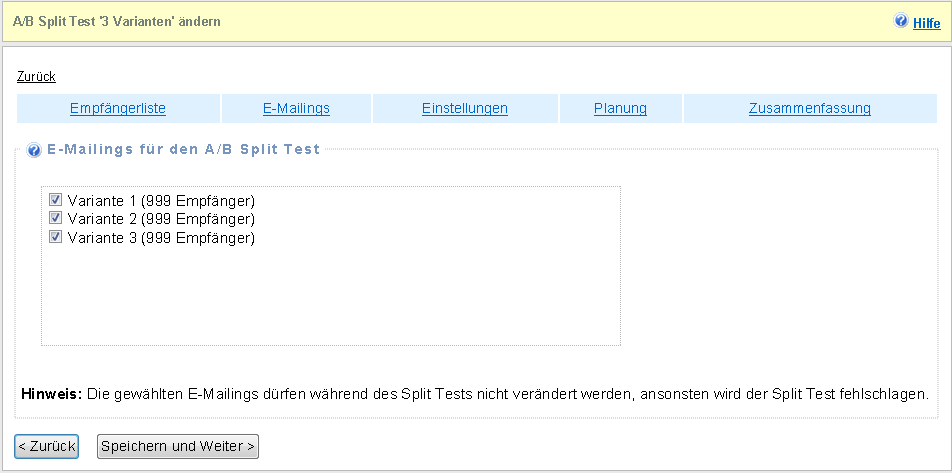Viewport: 952px width, 473px height.
Task: Click the 'Variante 2 (999 Empfänger)' label text
Action: pos(161,219)
